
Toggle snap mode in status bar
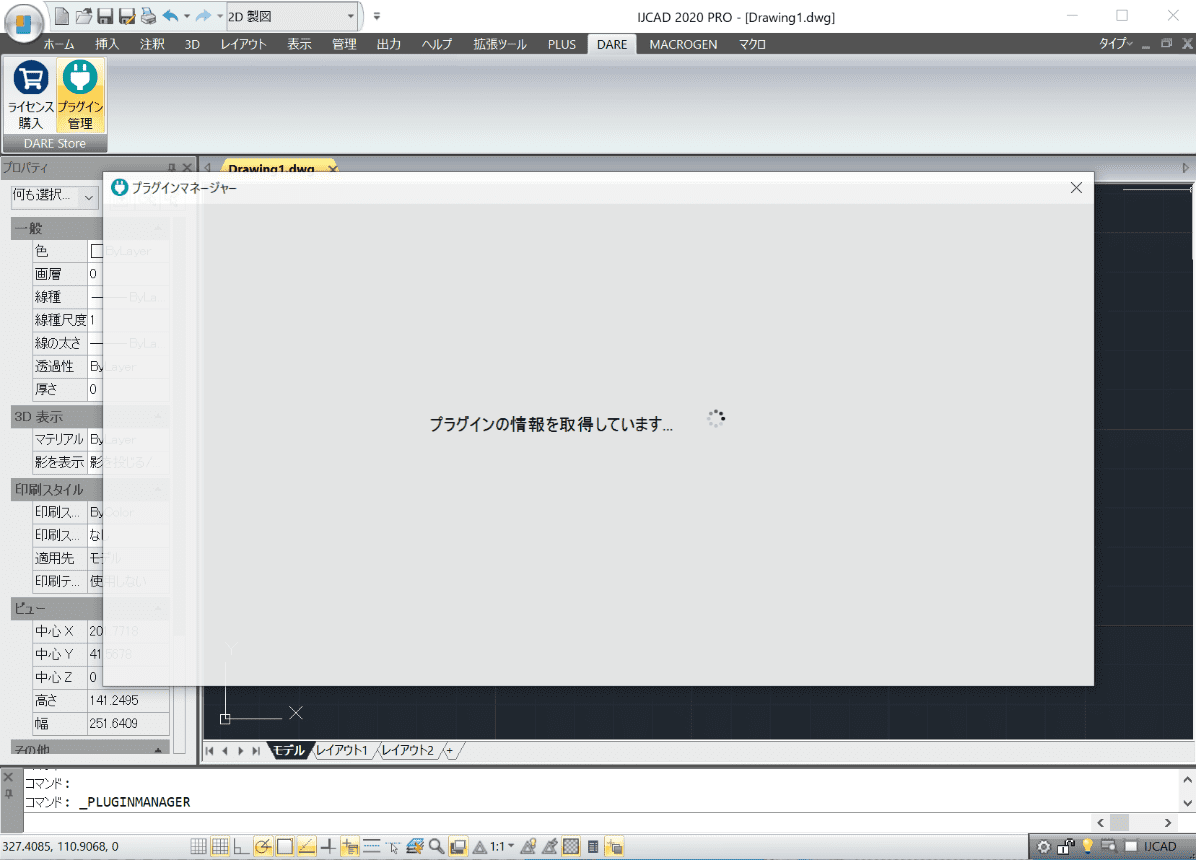click(198, 846)
